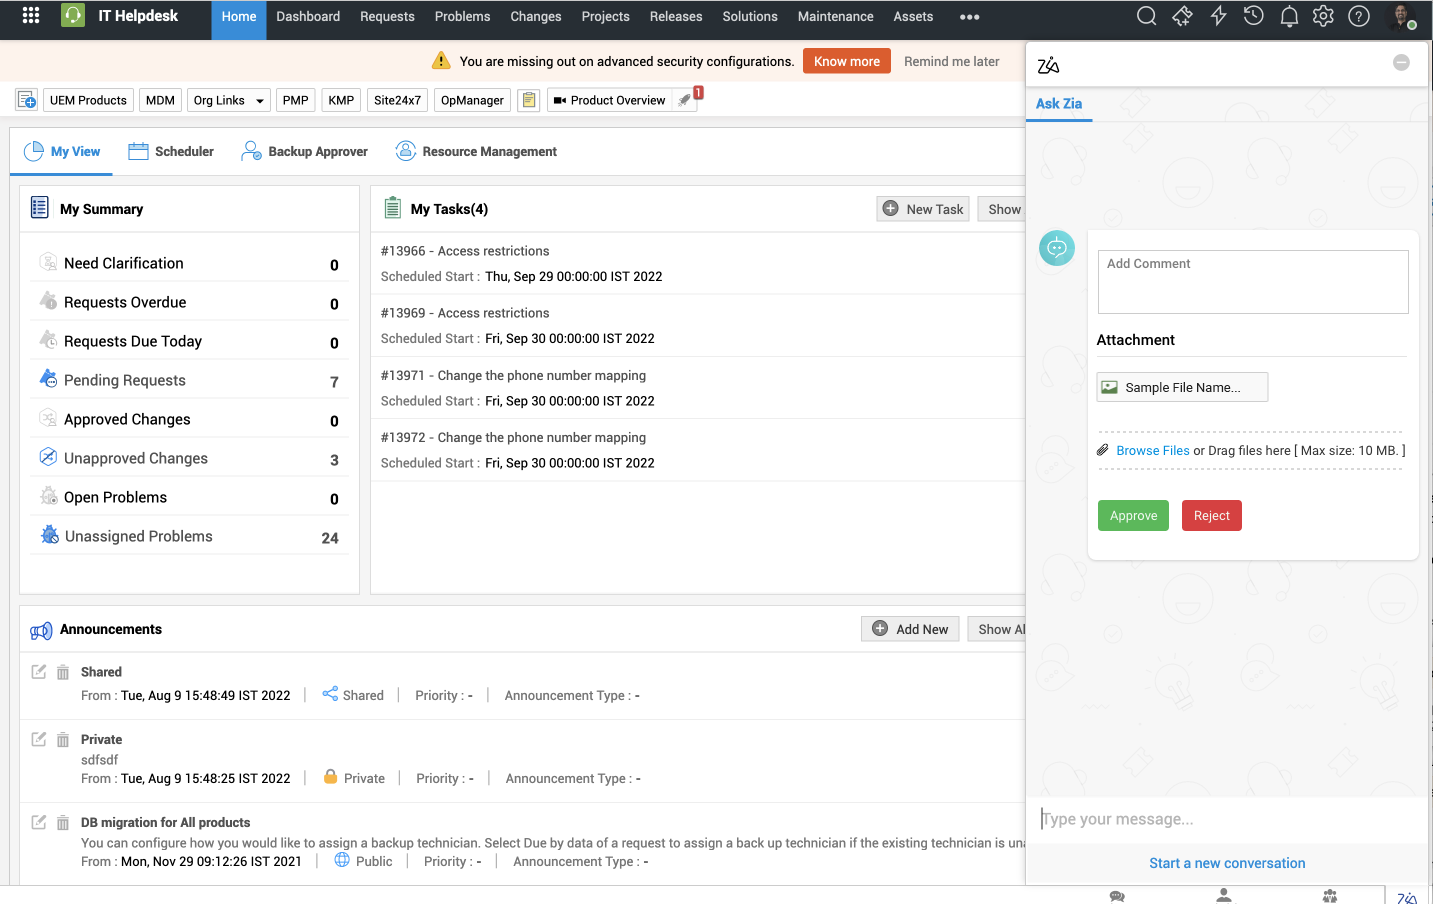Image resolution: width=1433 pixels, height=912 pixels.
Task: Click the New Task button
Action: (923, 209)
